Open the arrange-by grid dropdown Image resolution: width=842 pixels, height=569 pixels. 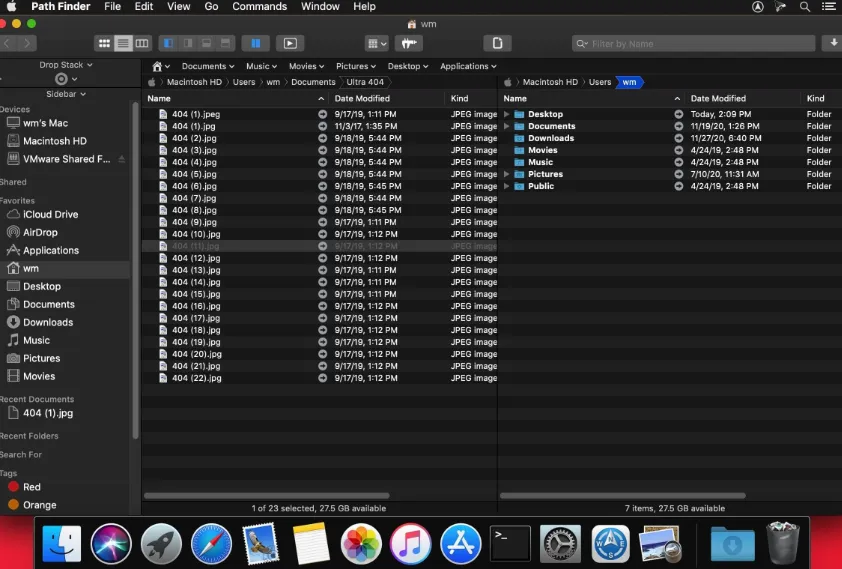point(376,43)
